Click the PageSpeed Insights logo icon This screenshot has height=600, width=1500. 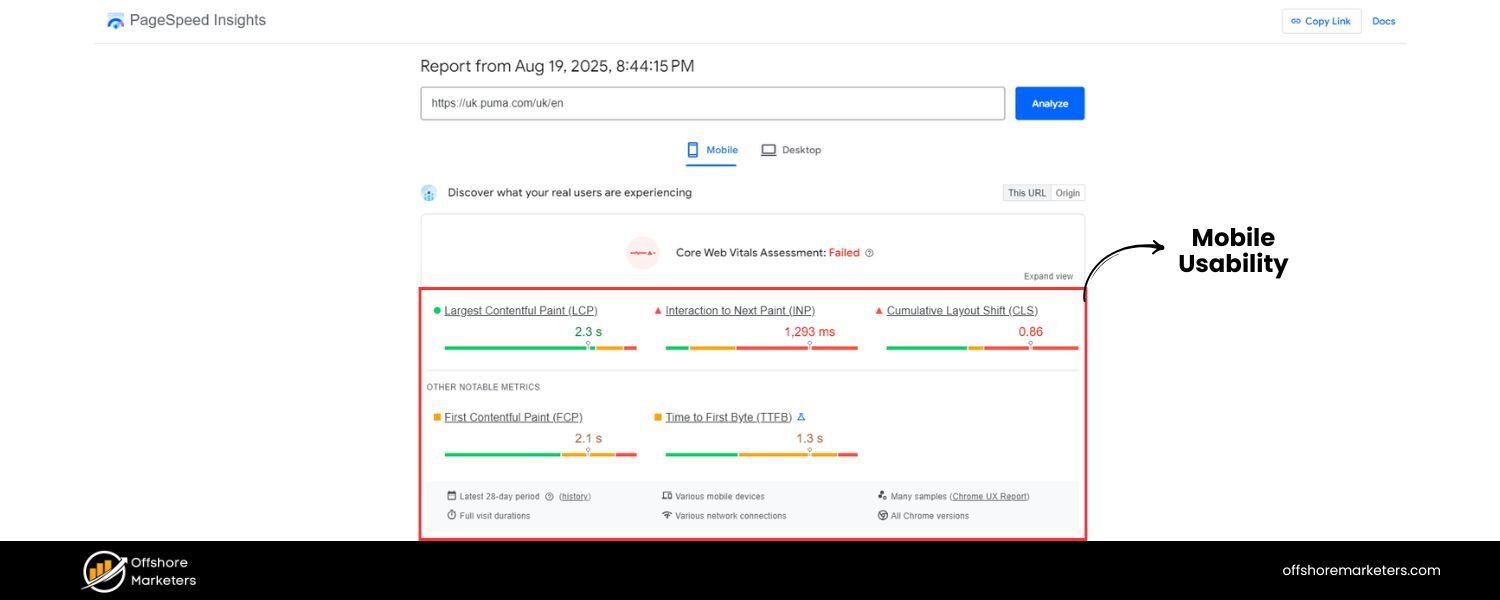(x=115, y=19)
